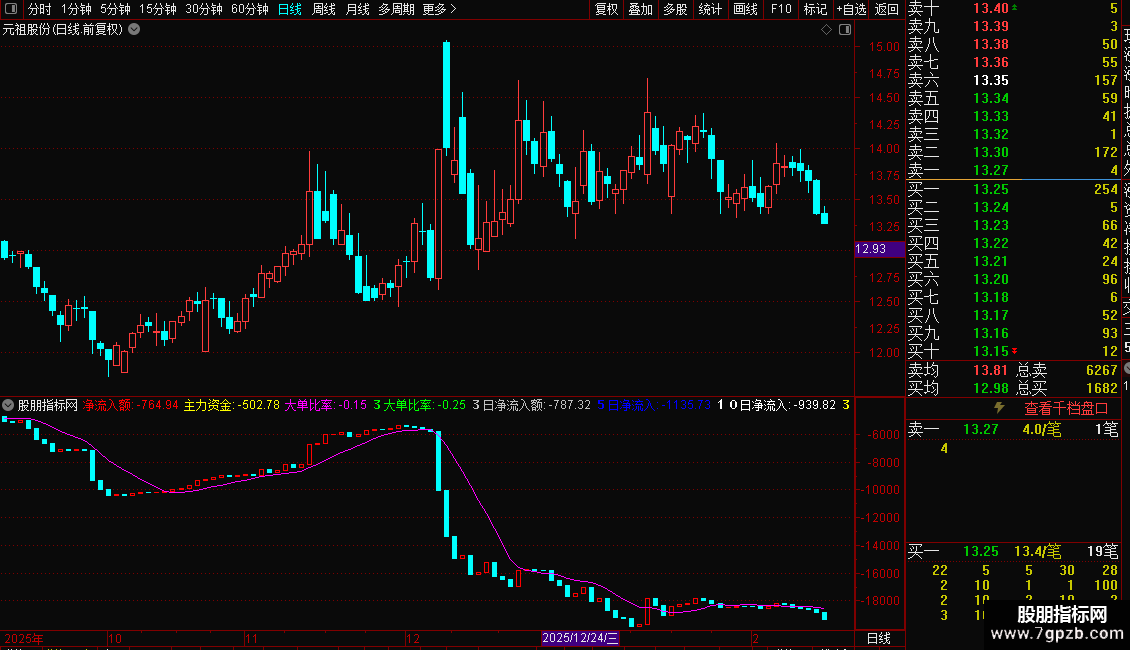Click the 10日净流入 value -939.82
The image size is (1130, 650).
coord(815,405)
